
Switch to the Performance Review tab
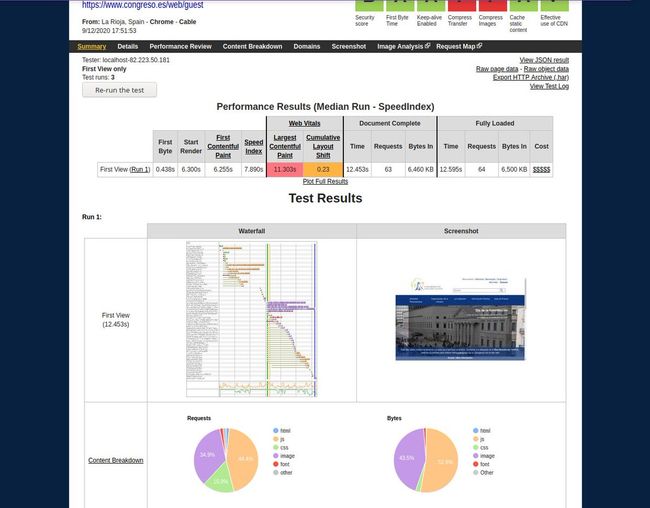click(x=180, y=46)
